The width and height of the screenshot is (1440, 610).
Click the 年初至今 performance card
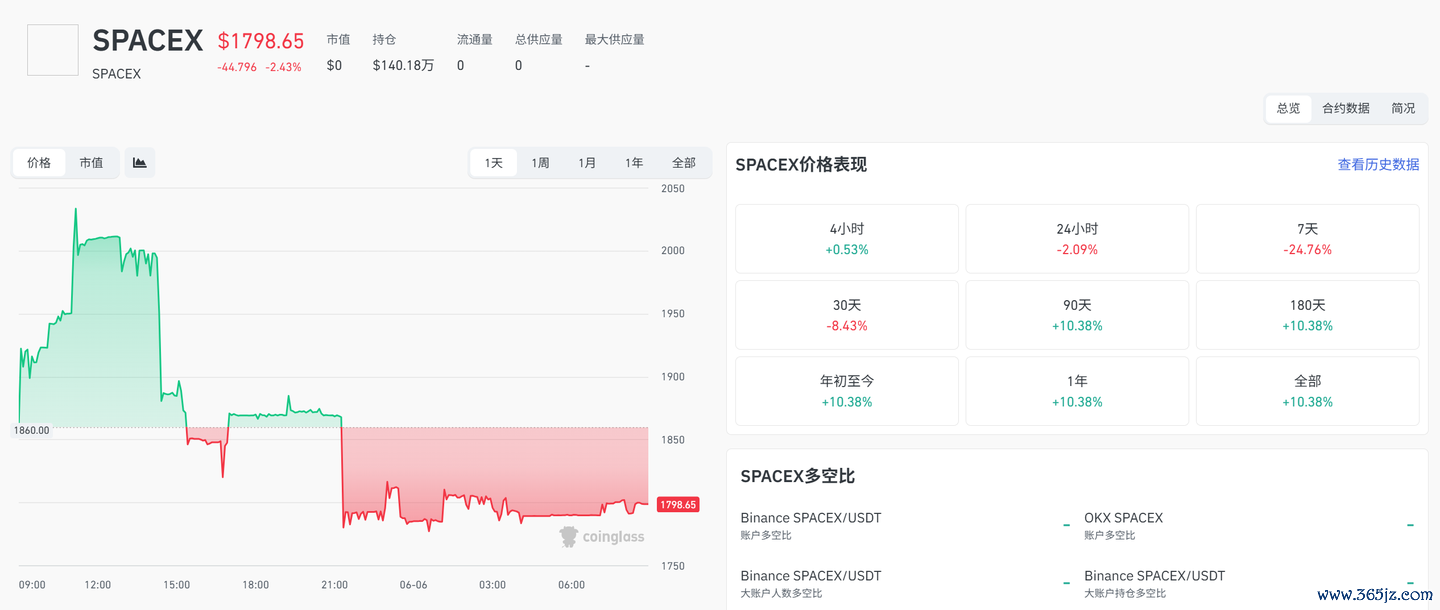pos(847,391)
